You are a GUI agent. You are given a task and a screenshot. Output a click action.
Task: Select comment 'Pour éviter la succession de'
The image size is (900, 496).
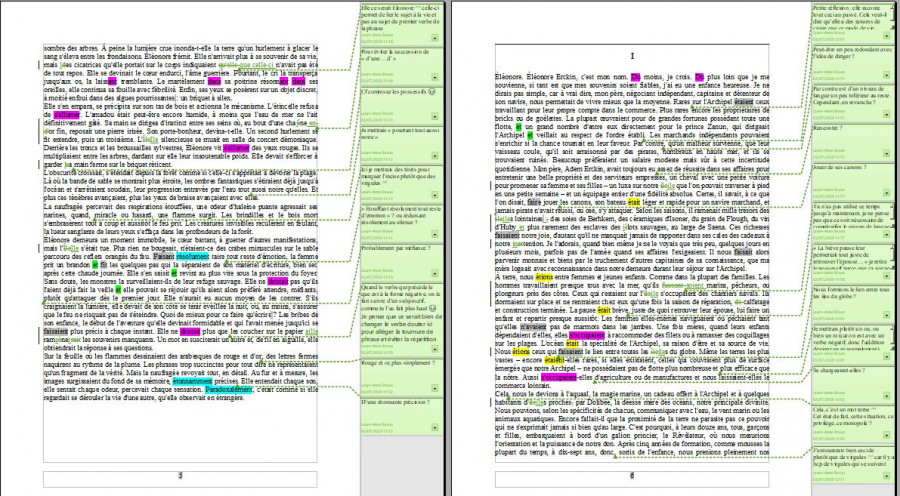(x=401, y=66)
